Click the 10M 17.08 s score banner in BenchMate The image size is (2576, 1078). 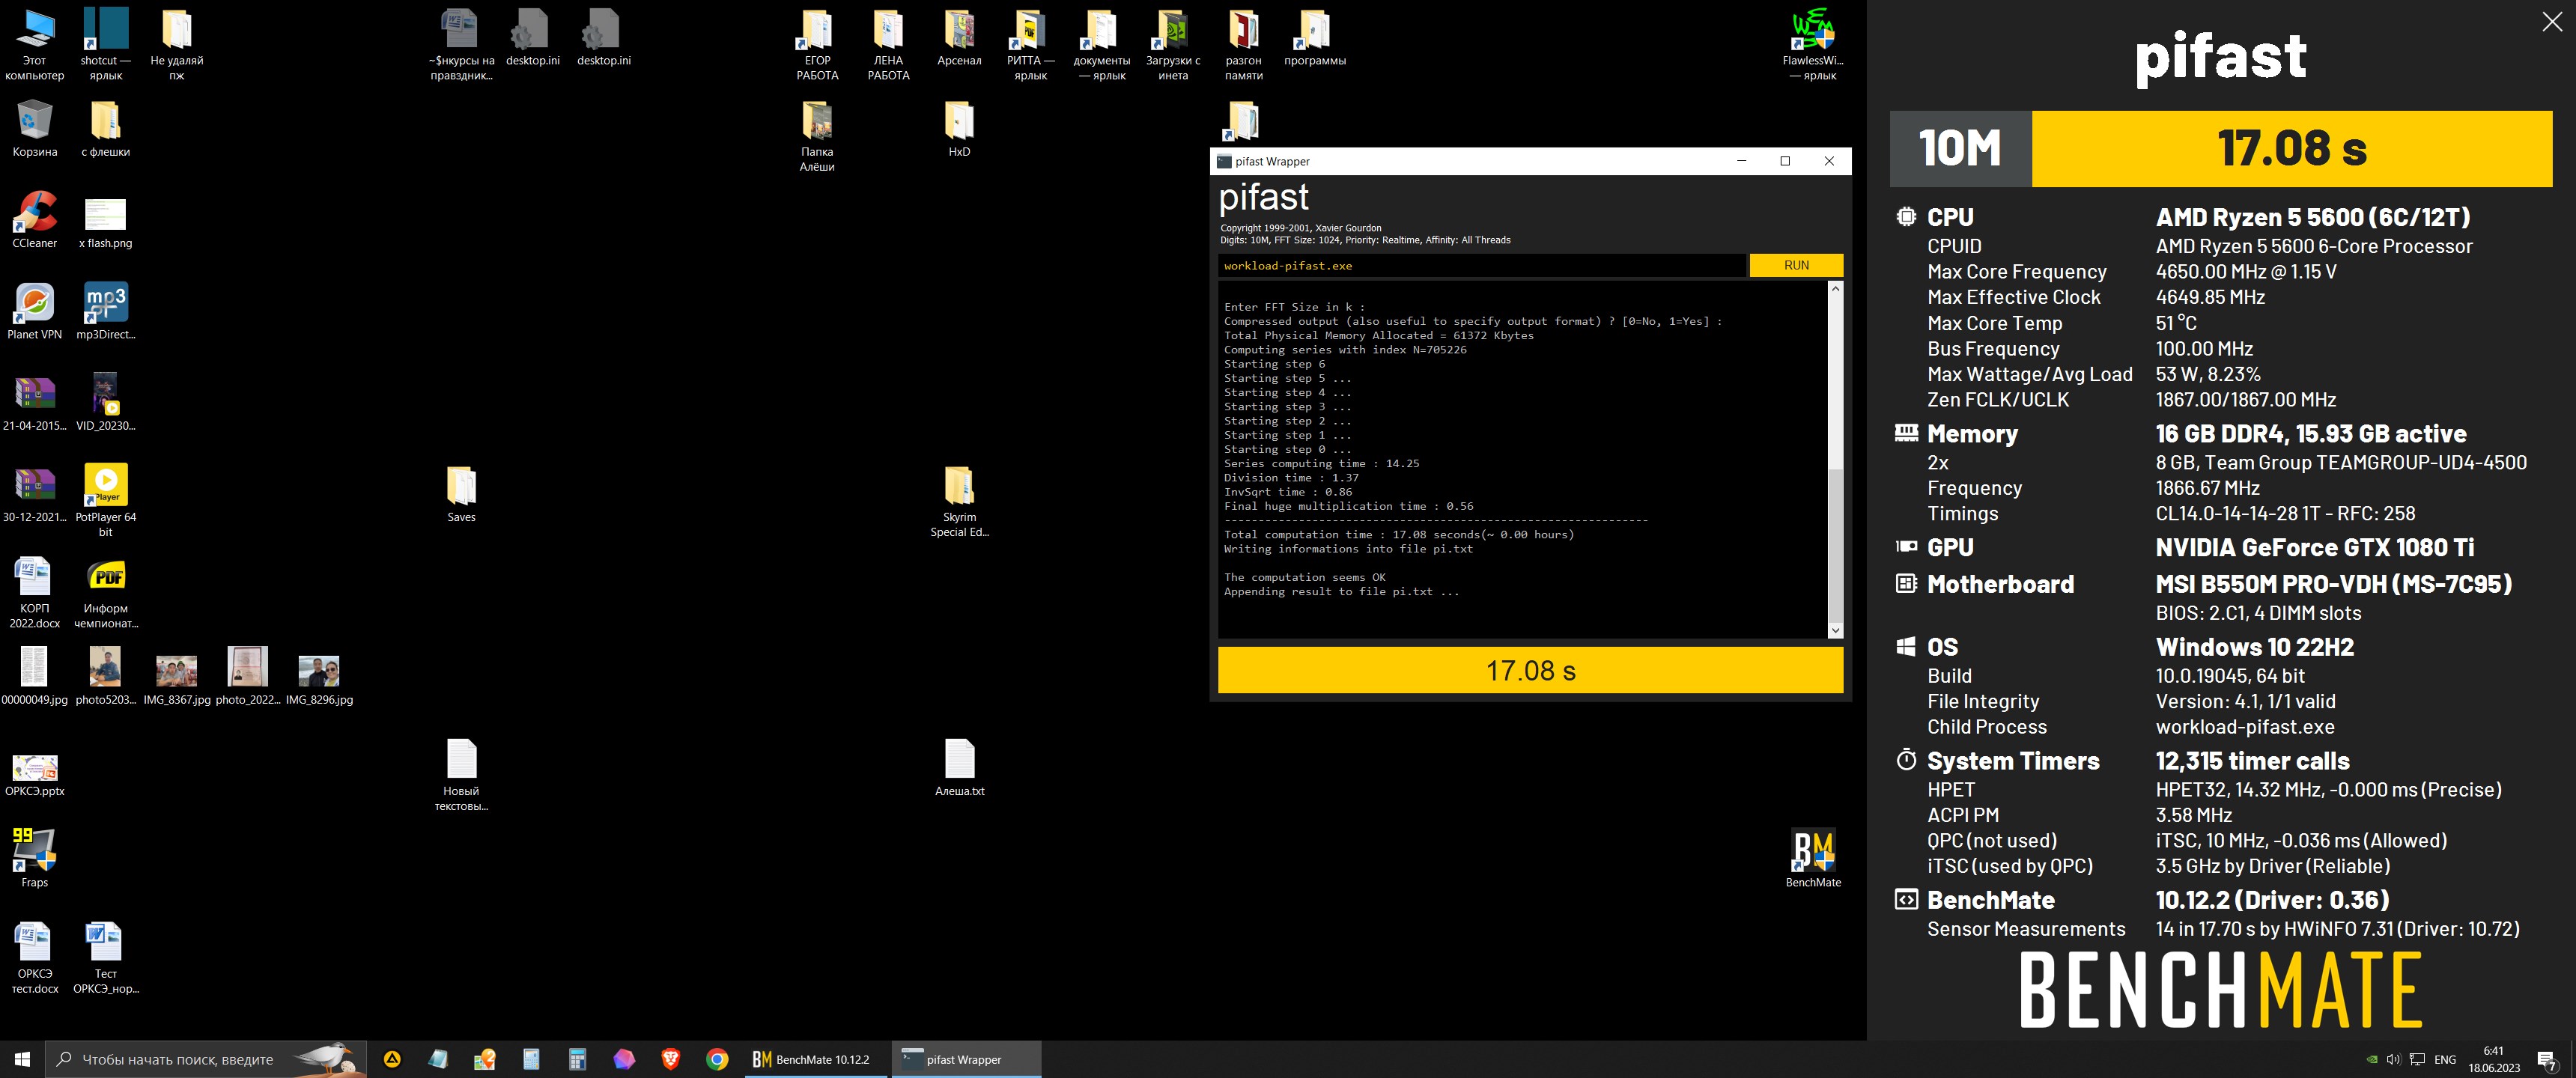(2221, 148)
